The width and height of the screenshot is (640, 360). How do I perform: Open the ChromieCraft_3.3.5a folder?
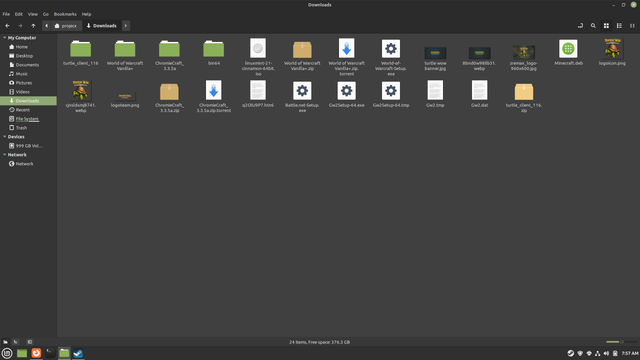(169, 55)
